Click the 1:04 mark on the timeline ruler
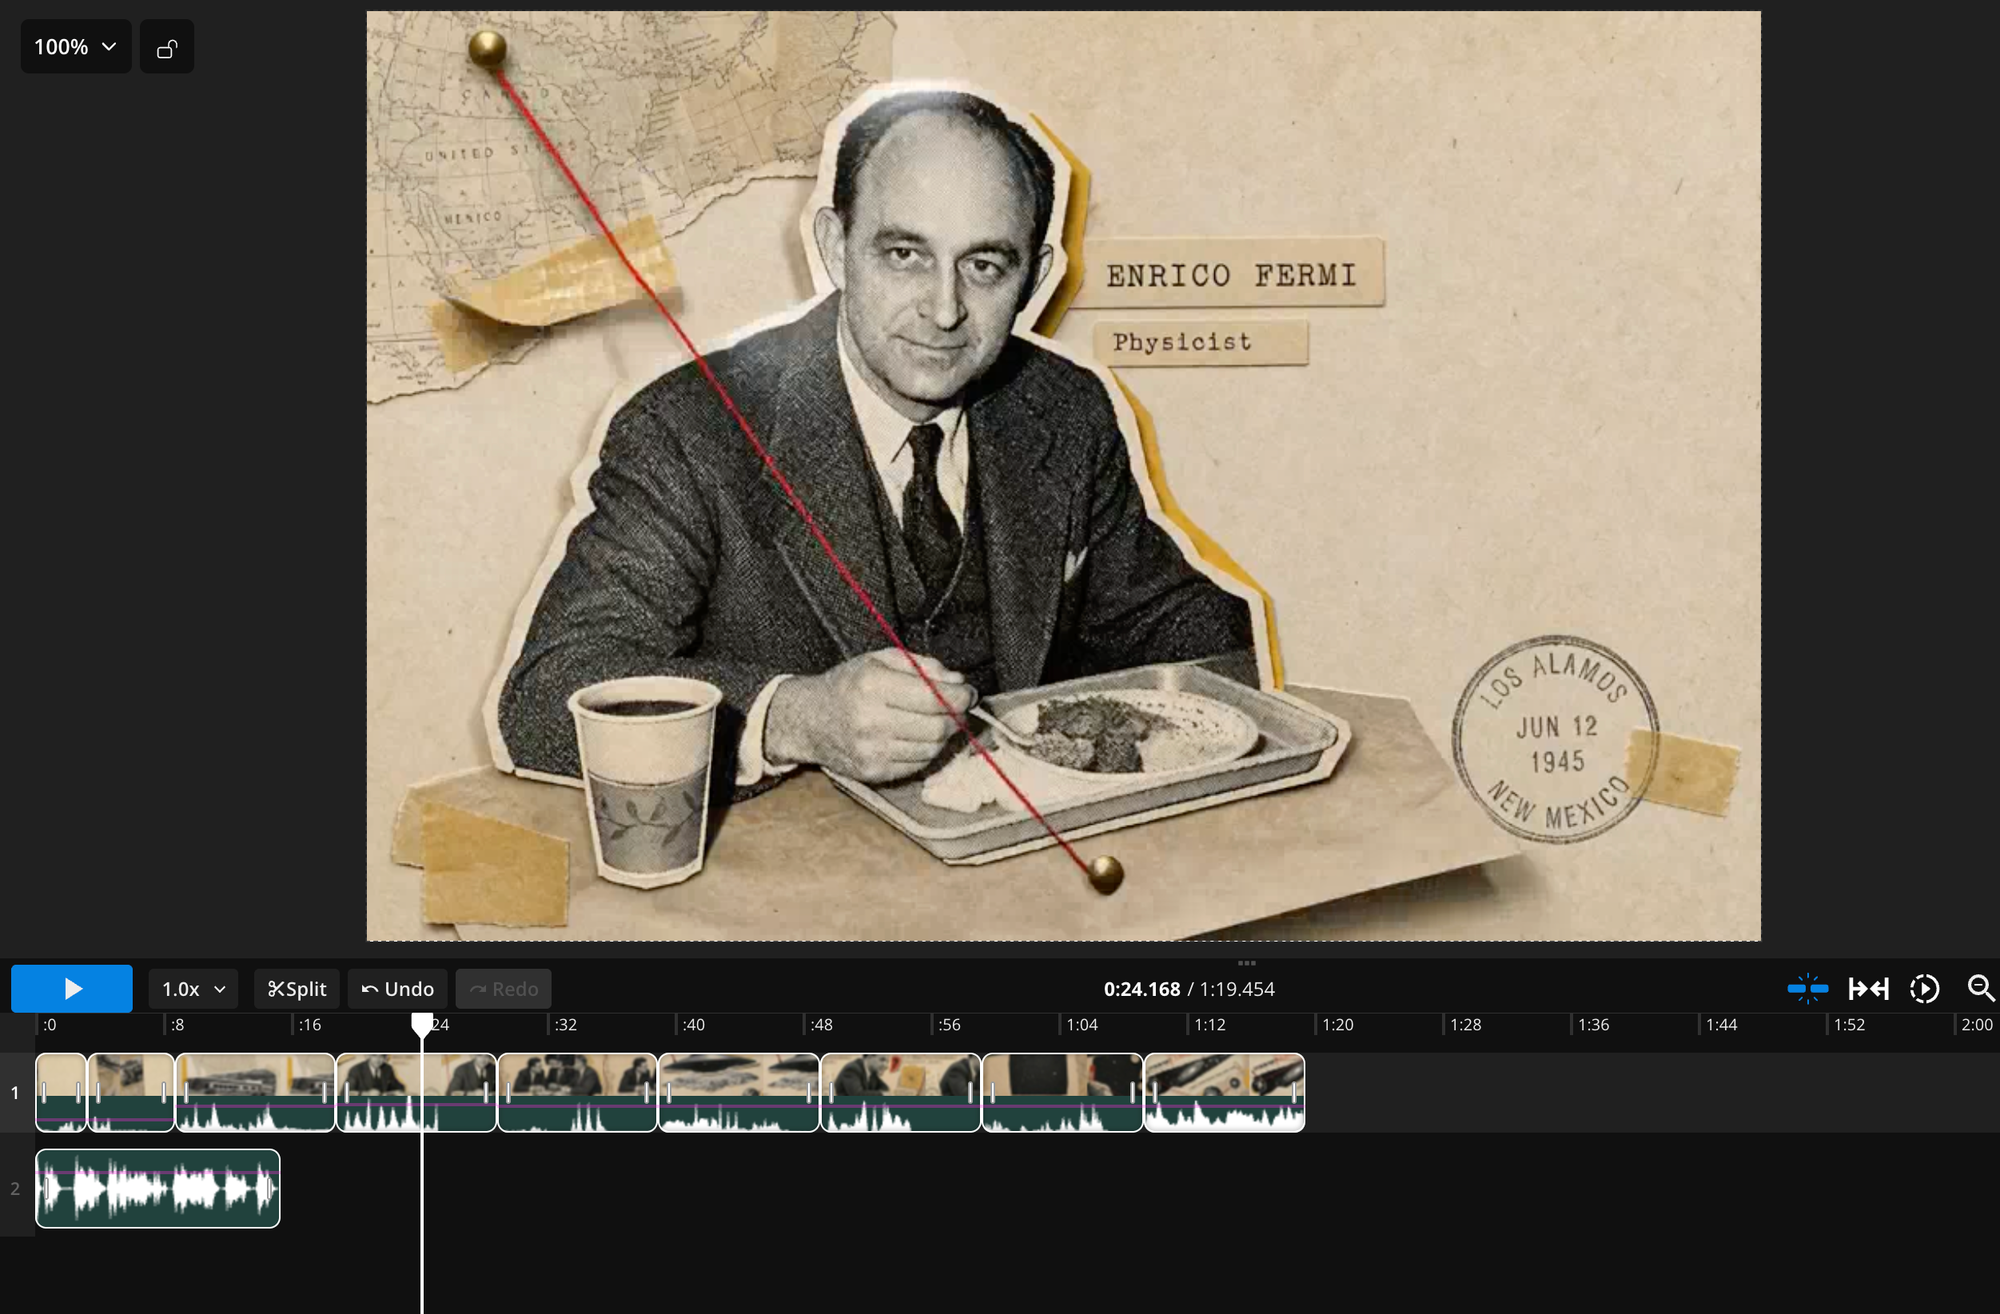Viewport: 2000px width, 1314px height. click(x=1082, y=1025)
